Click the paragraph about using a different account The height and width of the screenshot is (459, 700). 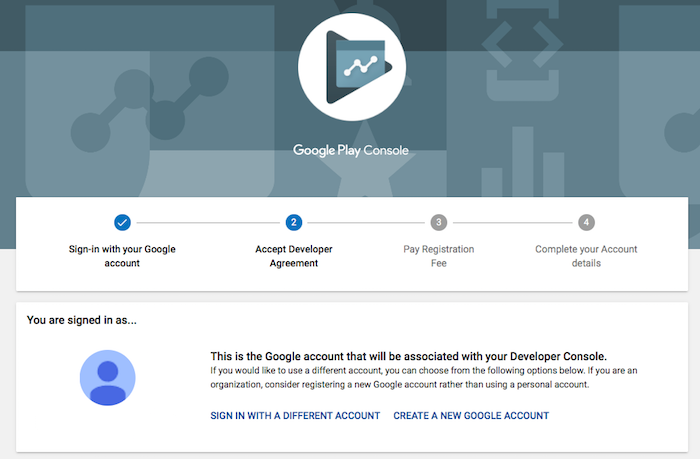click(424, 377)
